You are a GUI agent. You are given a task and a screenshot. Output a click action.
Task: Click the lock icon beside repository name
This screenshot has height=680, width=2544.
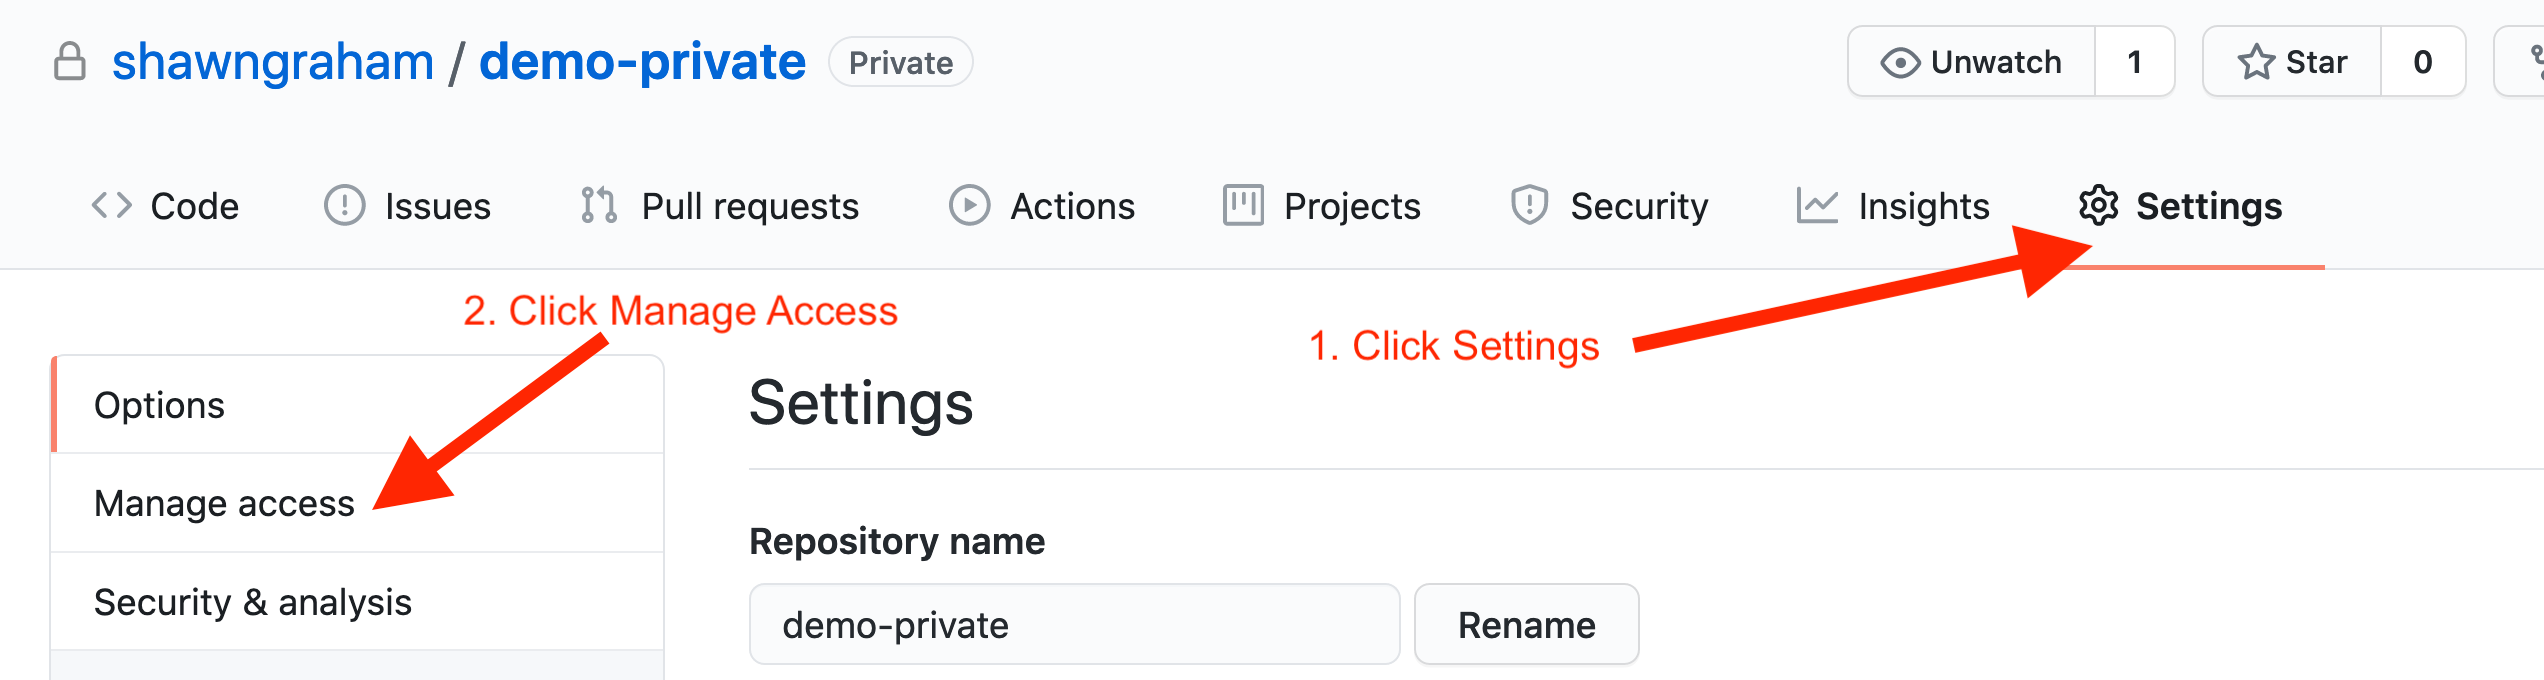click(x=70, y=61)
